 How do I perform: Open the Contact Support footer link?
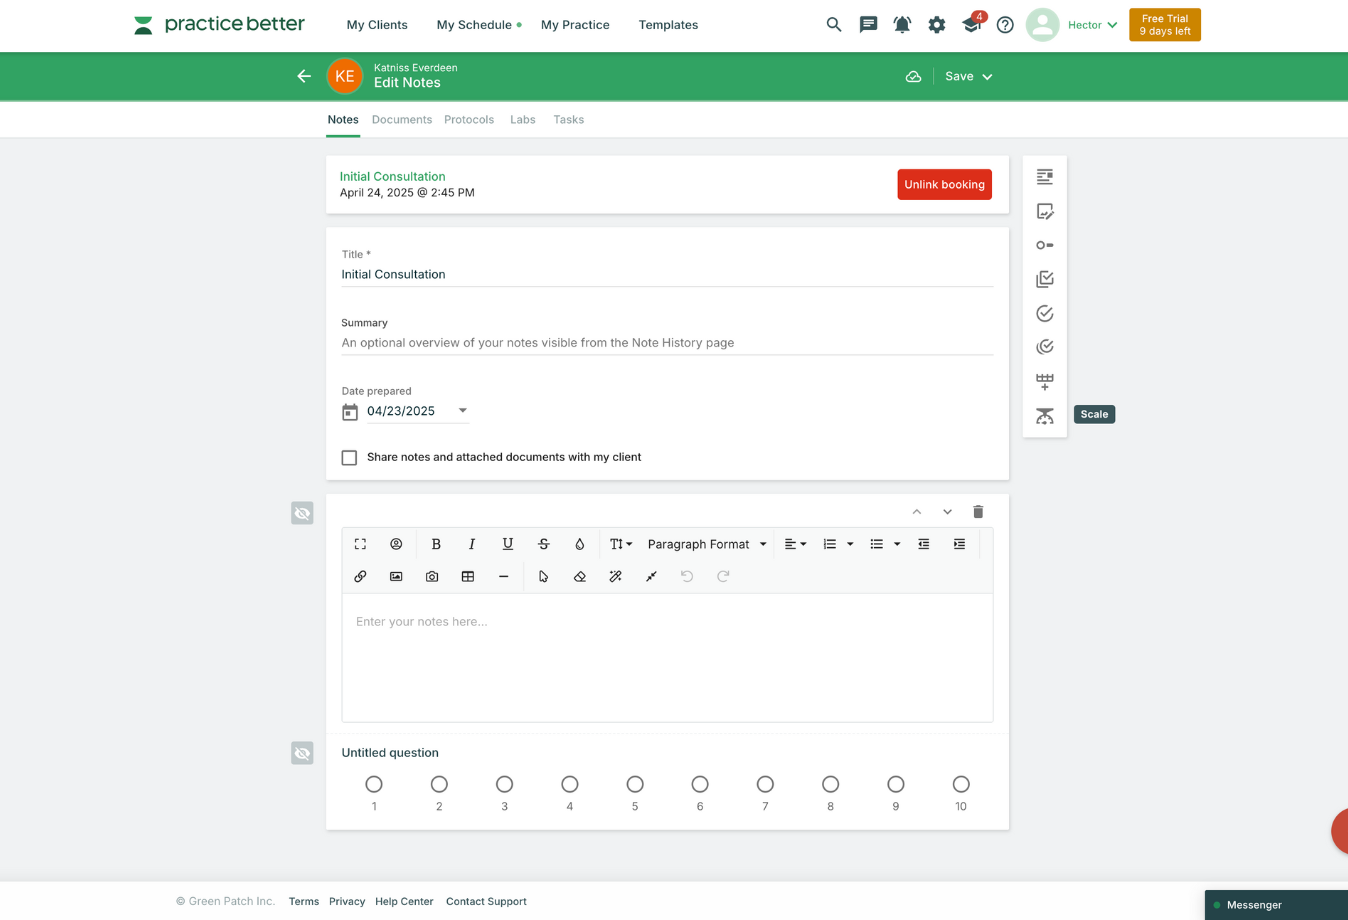click(x=486, y=902)
